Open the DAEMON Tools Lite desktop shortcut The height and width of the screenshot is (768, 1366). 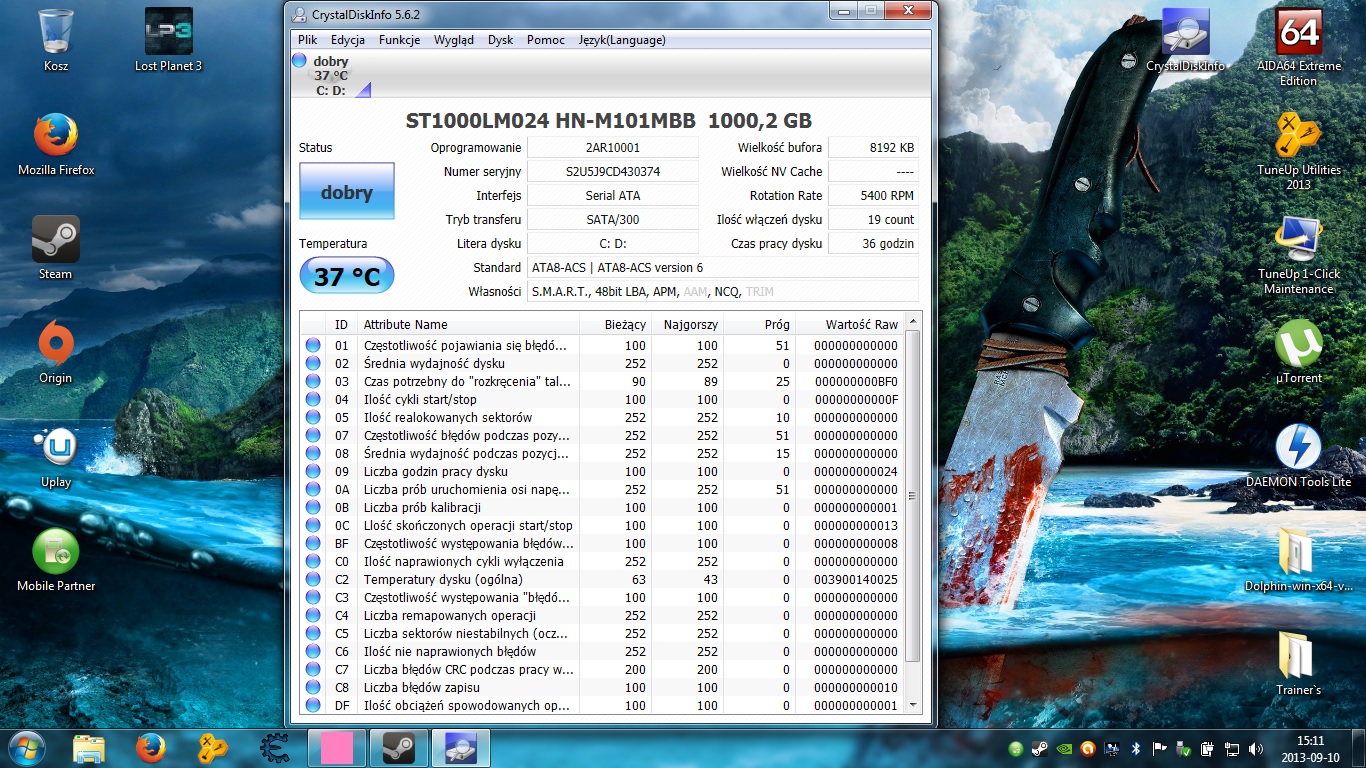pyautogui.click(x=1299, y=456)
